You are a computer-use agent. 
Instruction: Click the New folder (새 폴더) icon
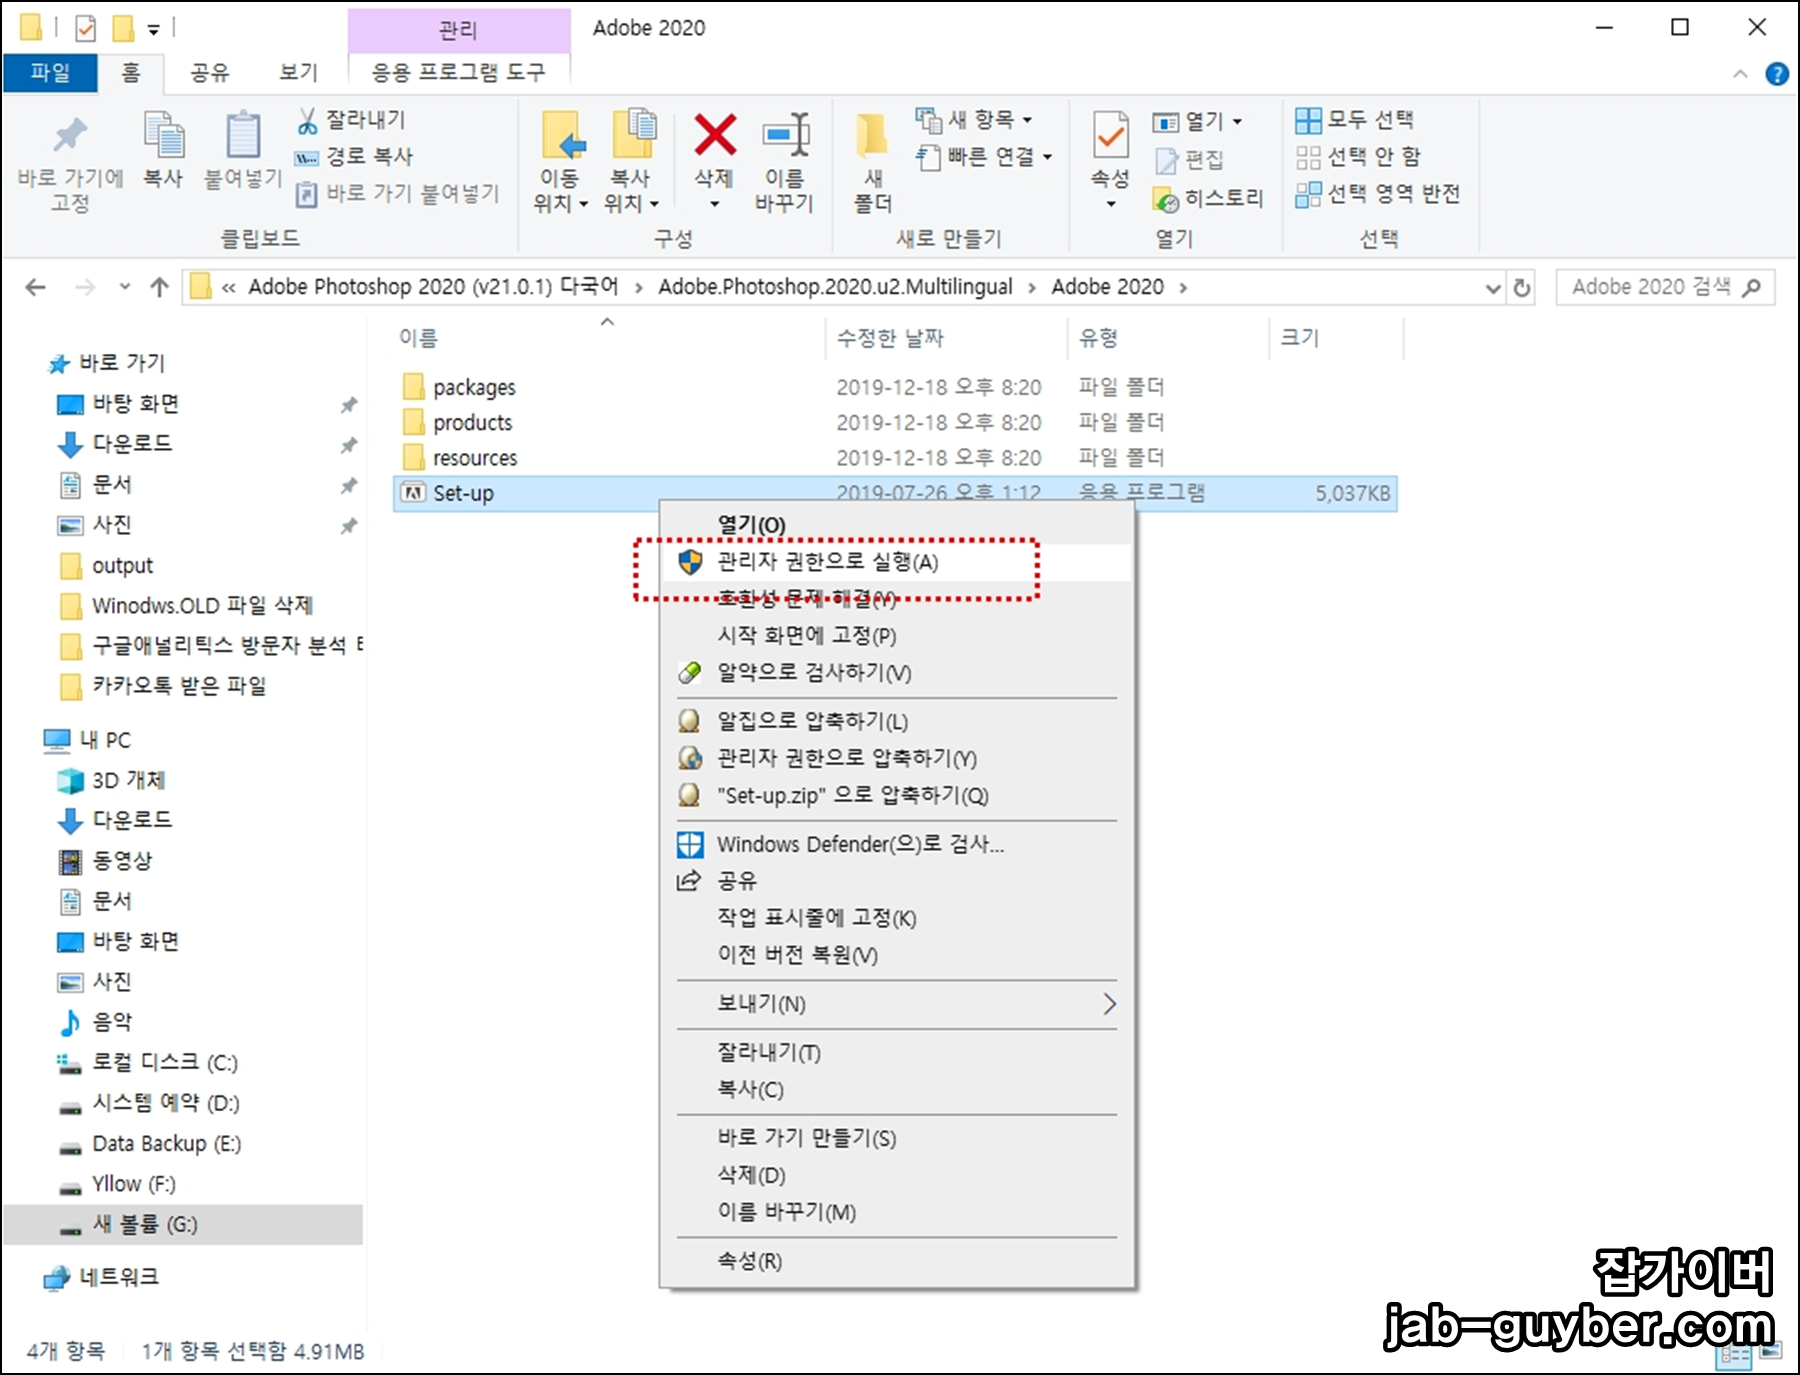click(873, 136)
